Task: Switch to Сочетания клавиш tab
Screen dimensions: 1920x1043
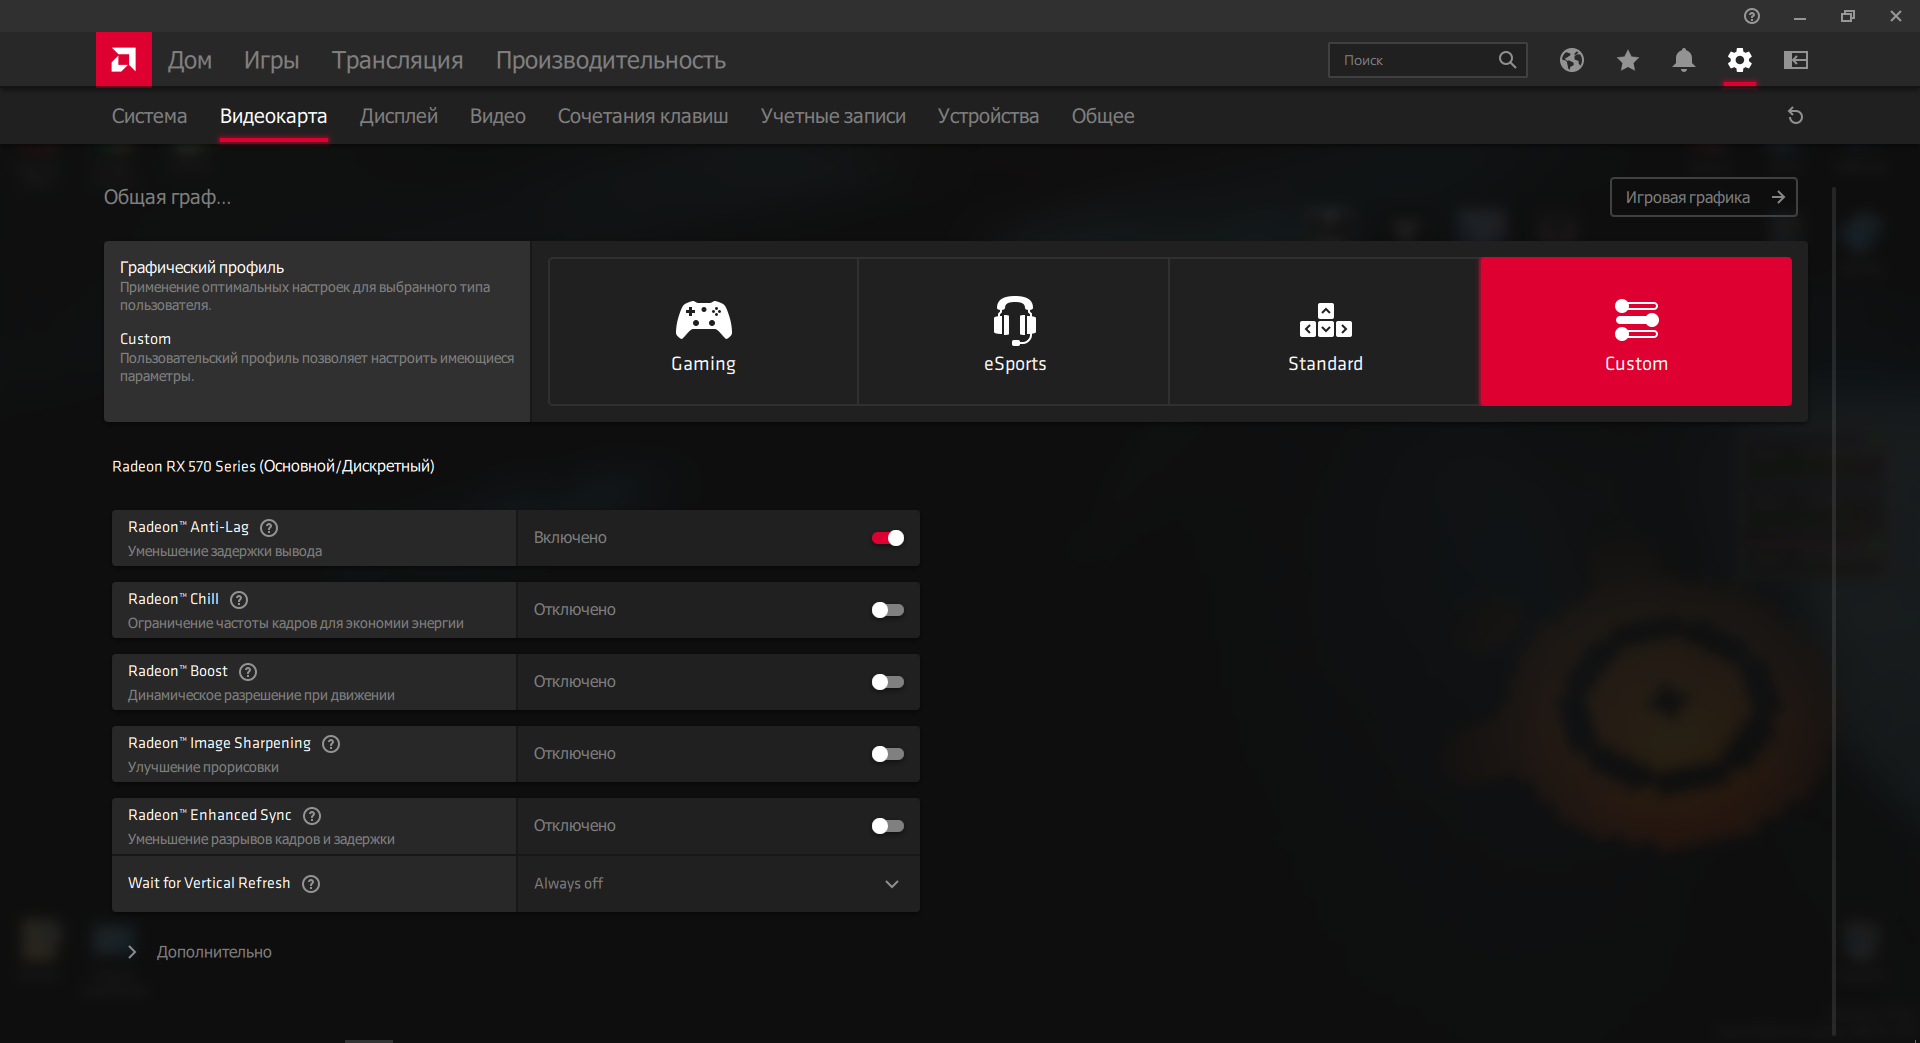Action: click(643, 116)
